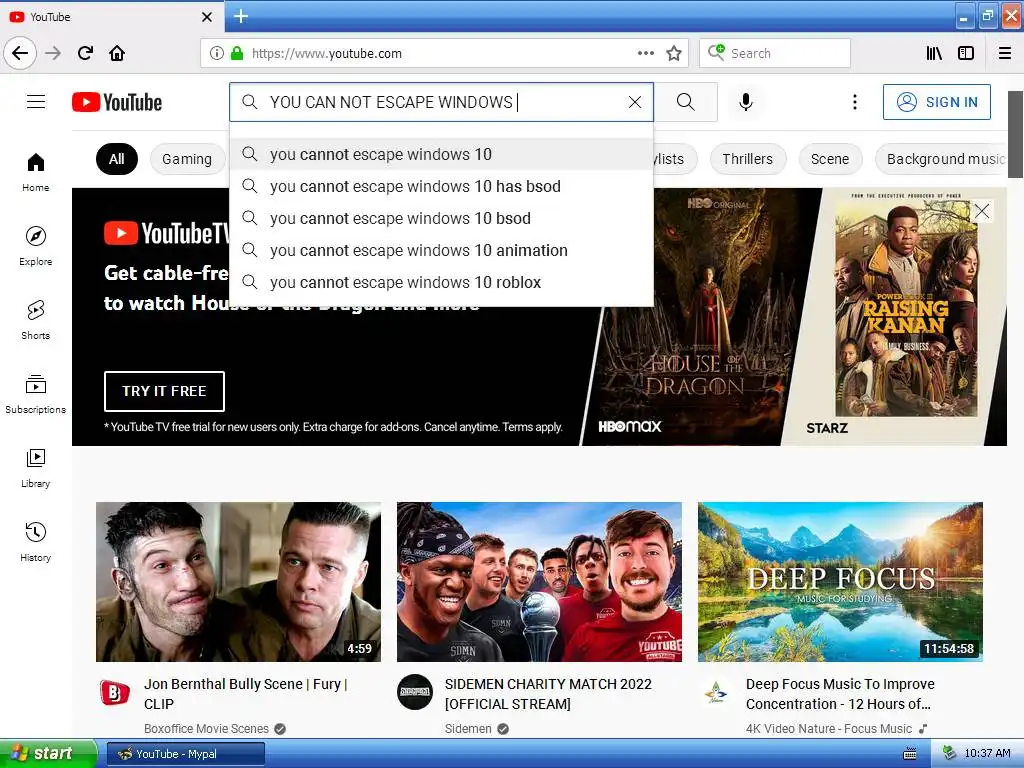Open Deep Focus video thumbnail
Viewport: 1024px width, 768px height.
point(840,582)
